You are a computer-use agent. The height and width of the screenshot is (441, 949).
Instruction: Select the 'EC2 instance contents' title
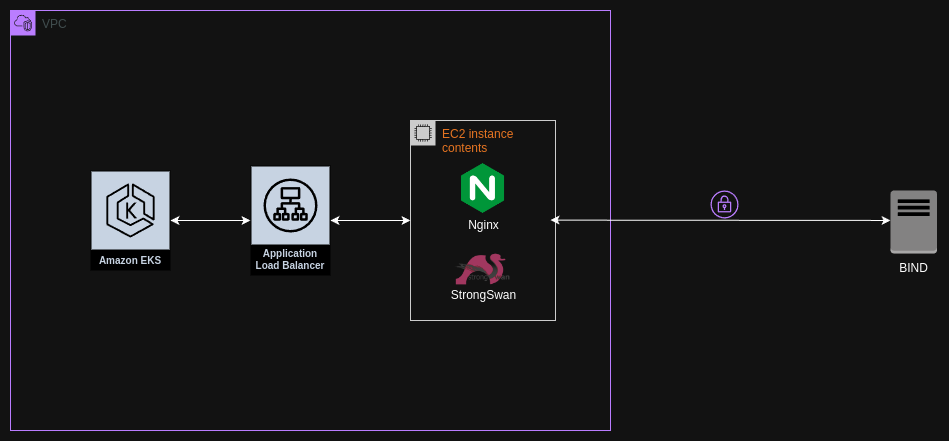coord(477,141)
